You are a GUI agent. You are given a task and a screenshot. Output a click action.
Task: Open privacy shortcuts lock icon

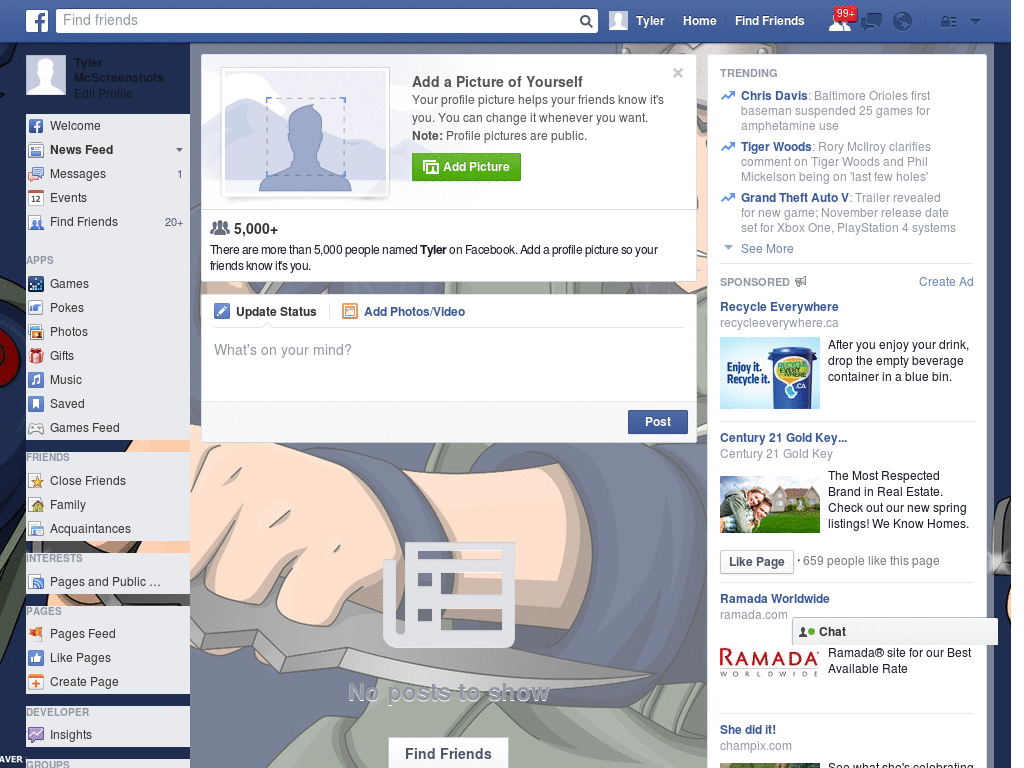point(948,22)
